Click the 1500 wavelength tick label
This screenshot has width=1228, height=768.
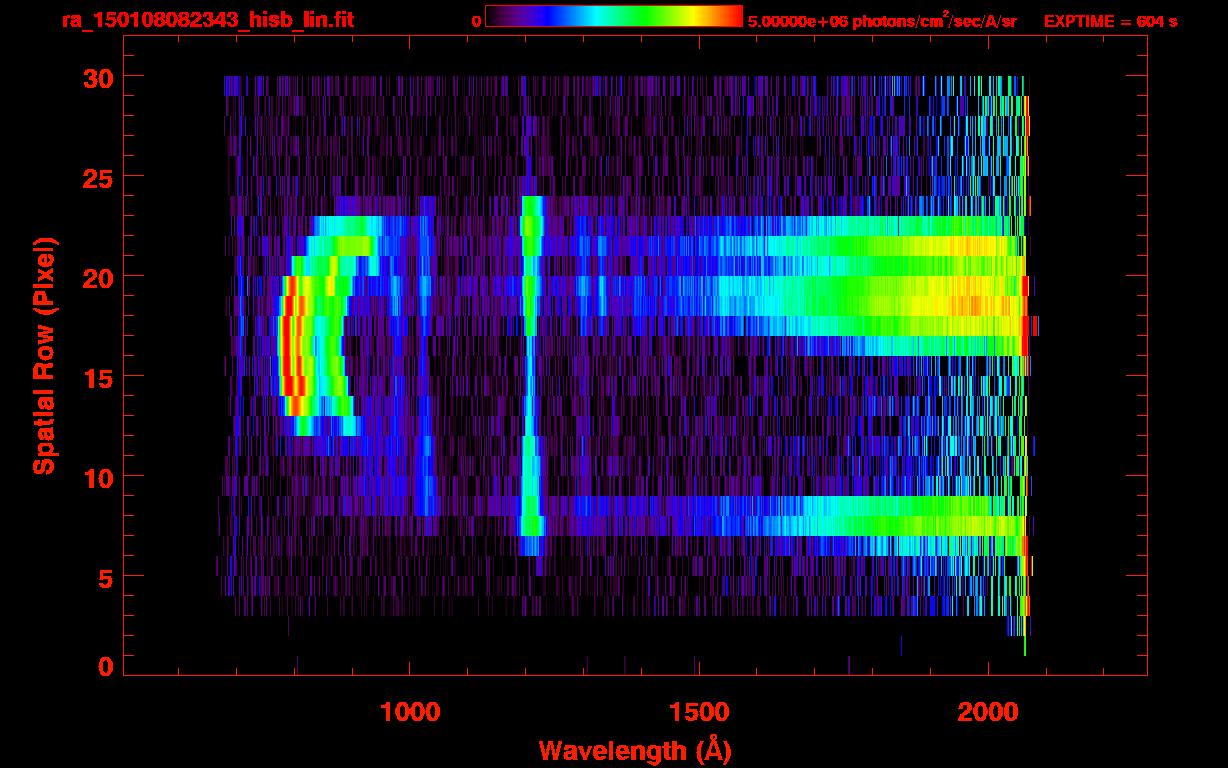698,712
